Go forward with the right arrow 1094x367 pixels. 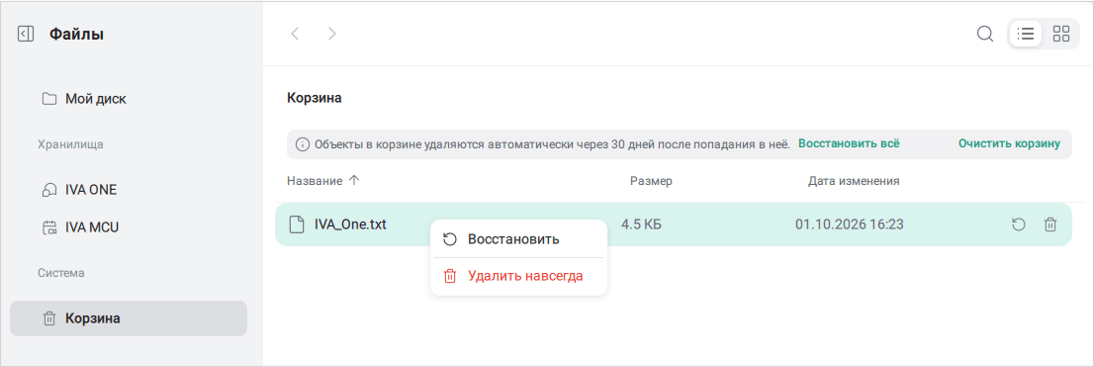click(332, 33)
